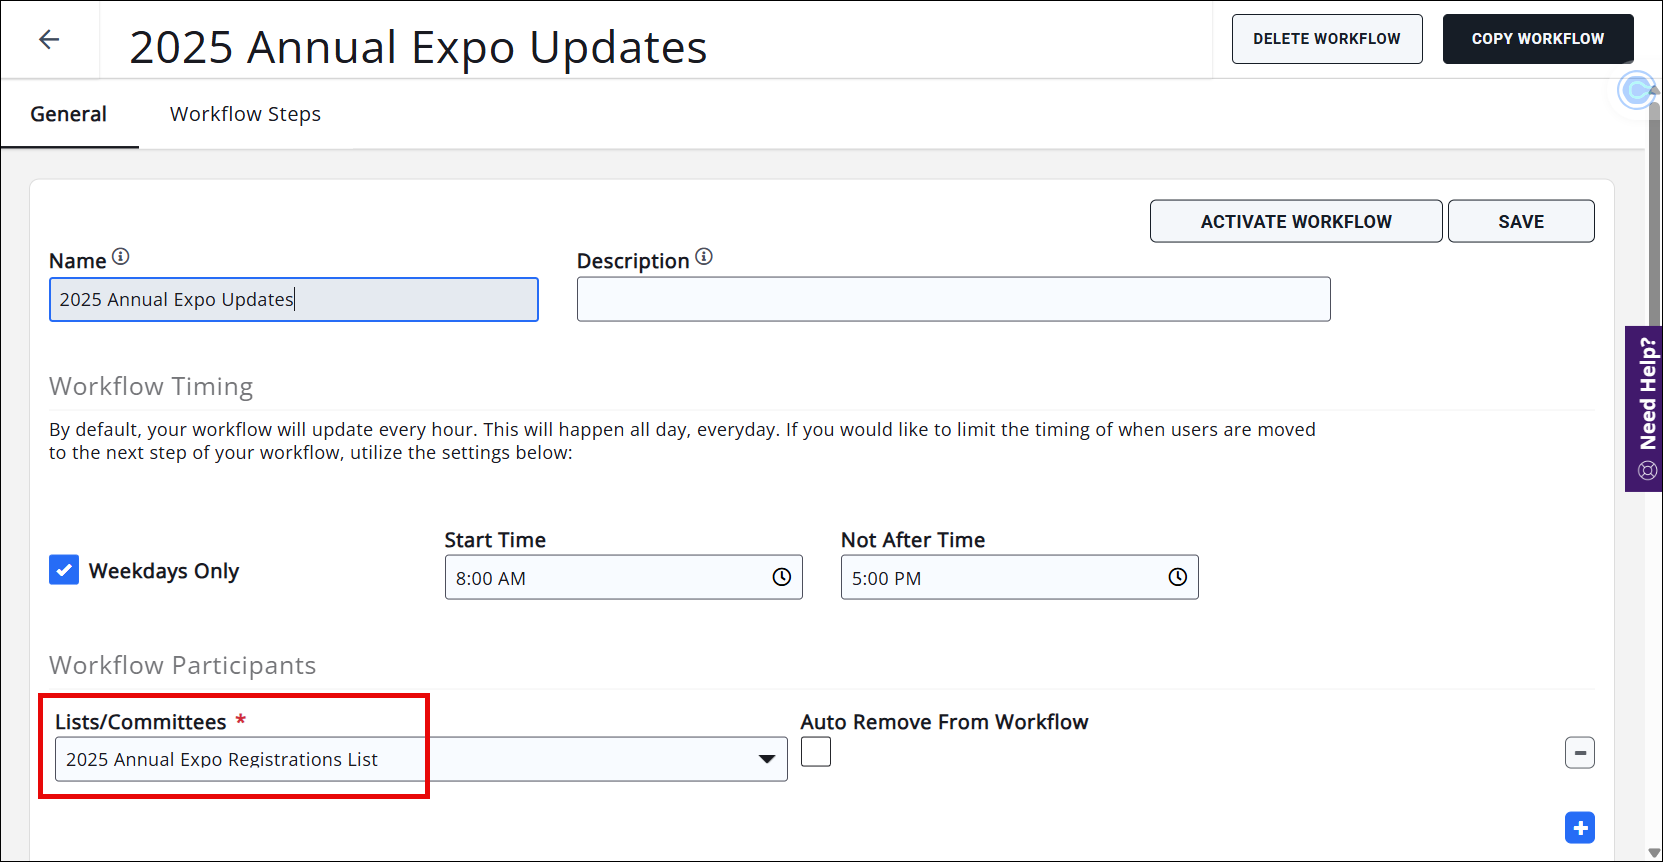Click the Copy Workflow button
Screen dimensions: 1663x862
1537,39
